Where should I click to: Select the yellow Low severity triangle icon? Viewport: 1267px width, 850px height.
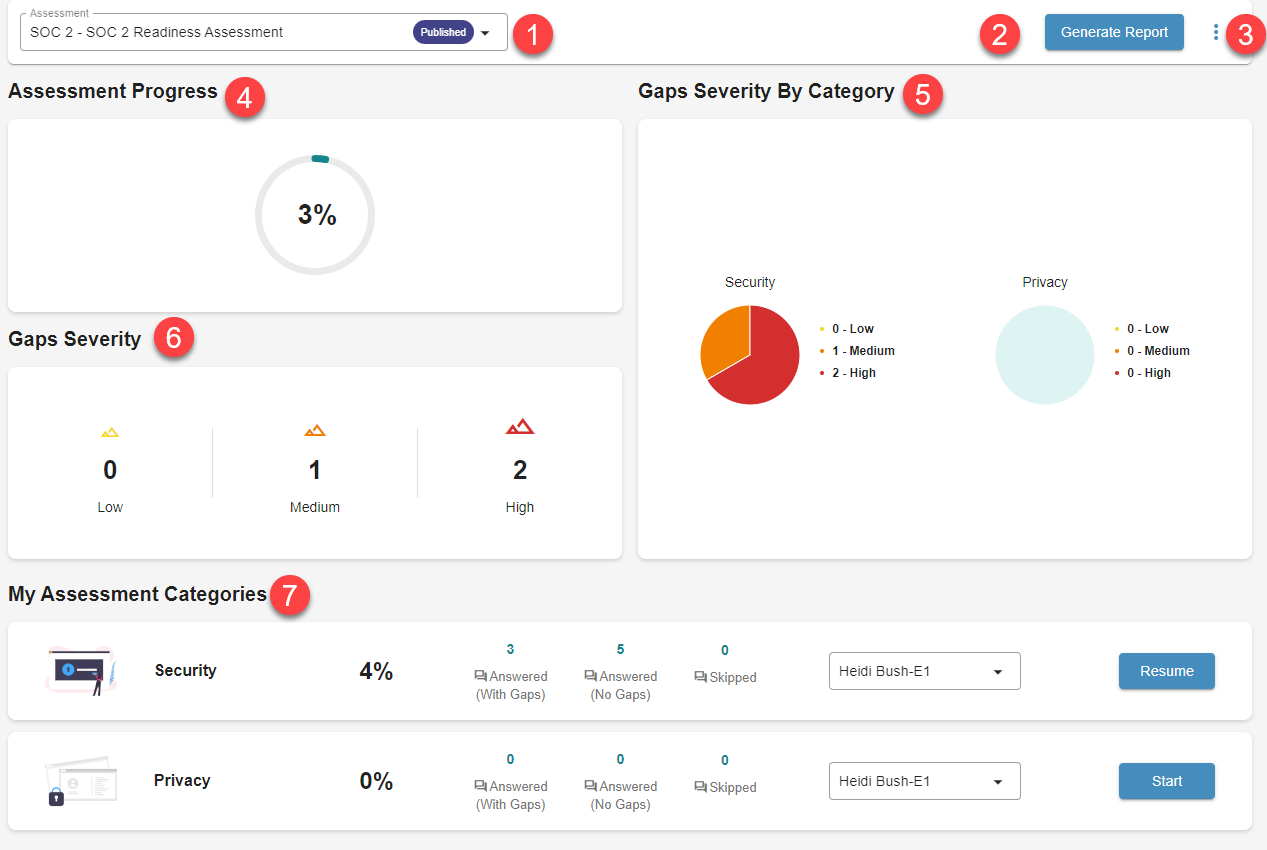(x=110, y=429)
